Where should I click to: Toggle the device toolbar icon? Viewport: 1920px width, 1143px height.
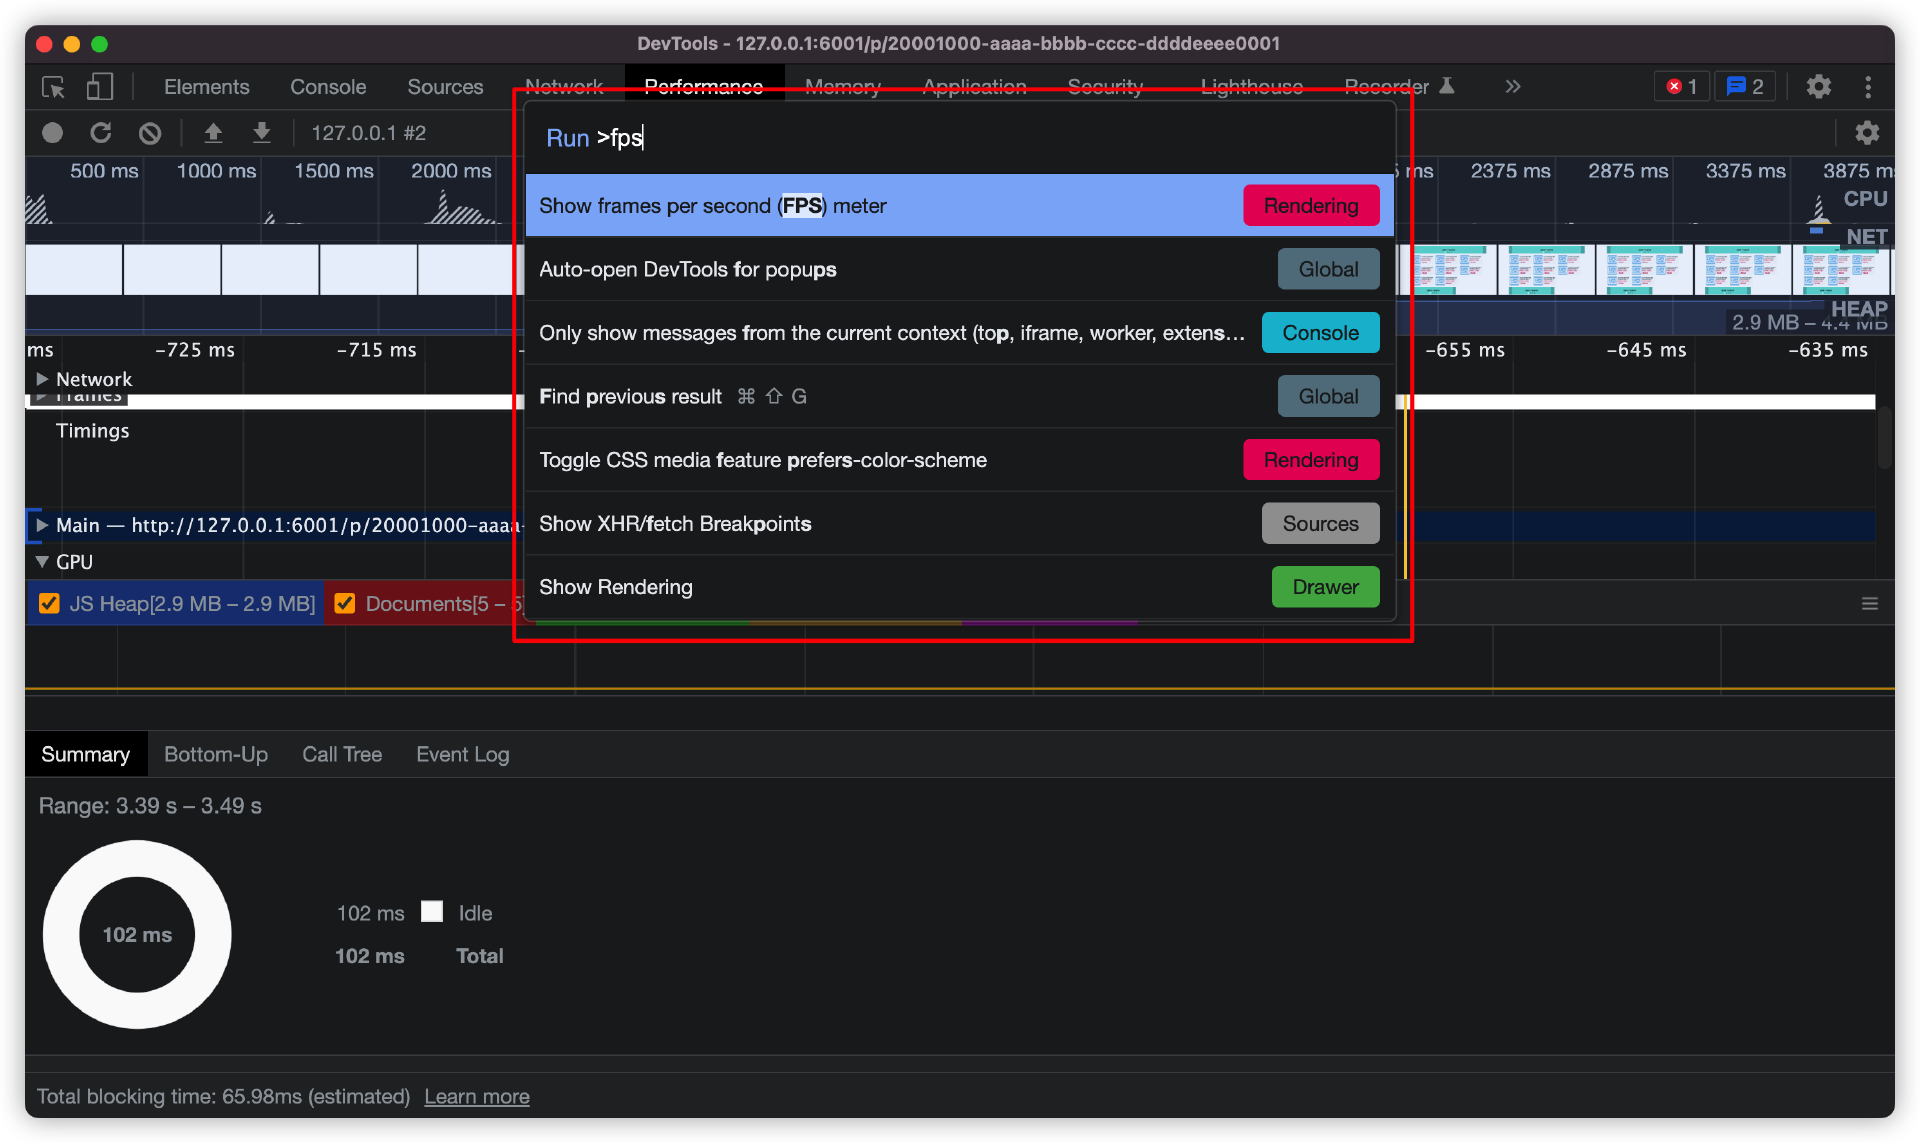click(x=99, y=87)
